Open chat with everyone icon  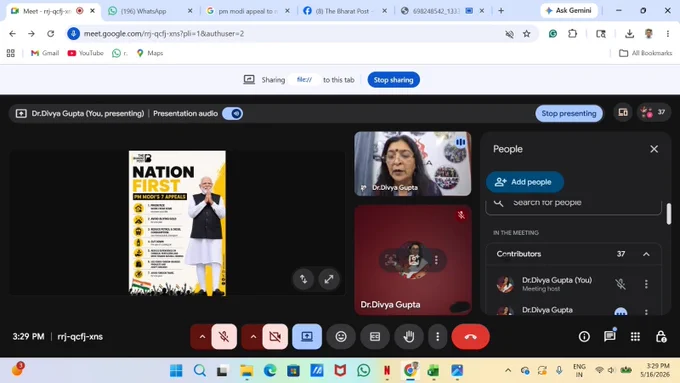[610, 337]
